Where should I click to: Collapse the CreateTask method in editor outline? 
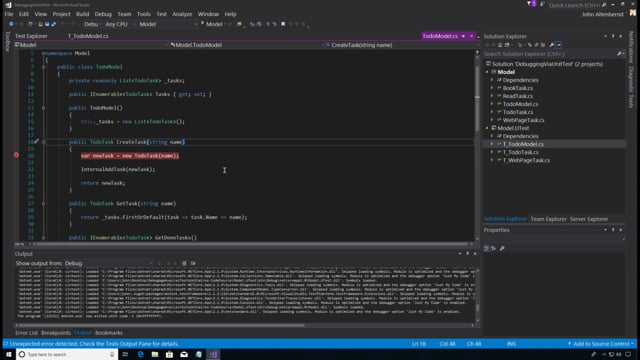click(x=44, y=142)
